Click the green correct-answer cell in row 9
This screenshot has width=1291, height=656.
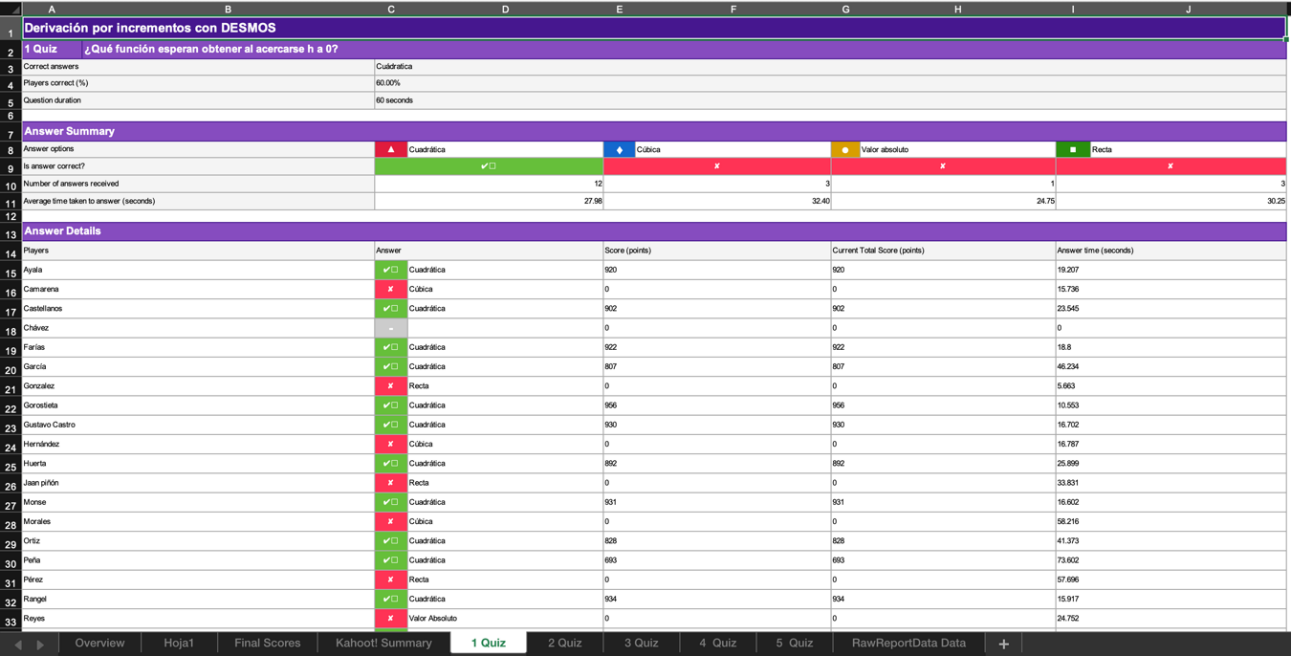coord(488,166)
